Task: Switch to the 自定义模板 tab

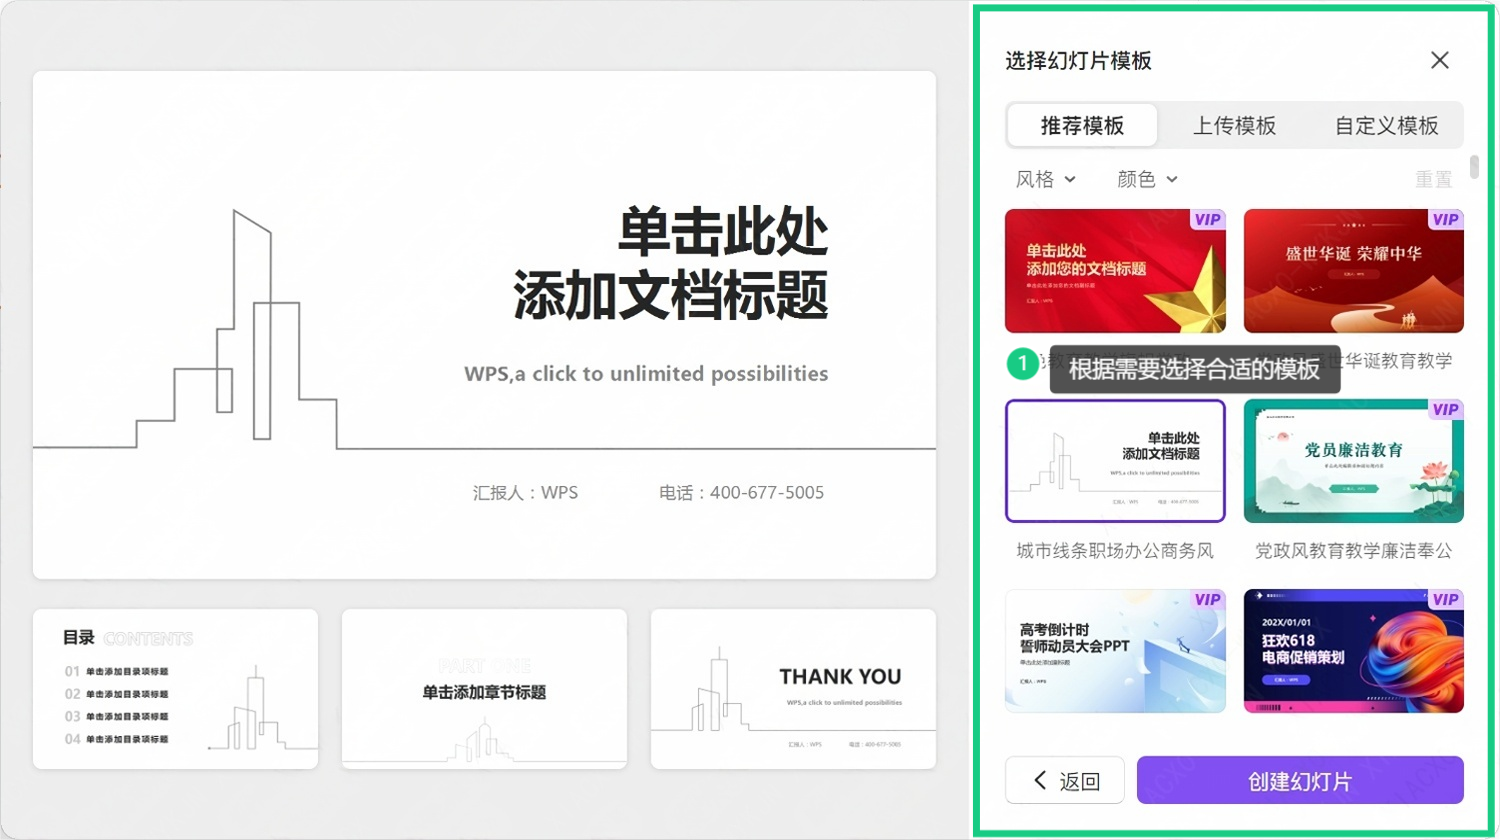Action: [1386, 125]
